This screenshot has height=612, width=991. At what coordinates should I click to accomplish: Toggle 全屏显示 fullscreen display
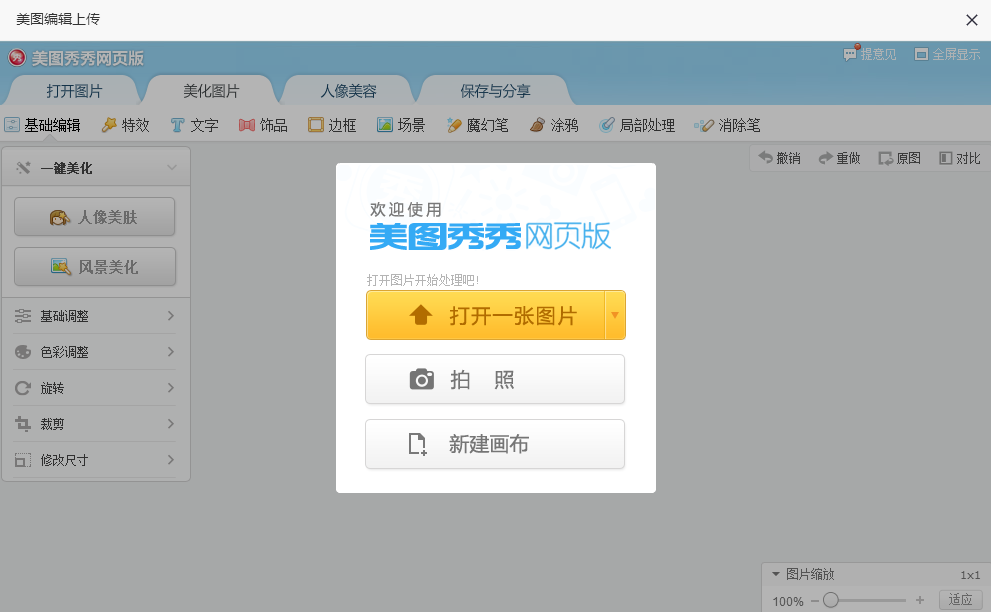[946, 55]
